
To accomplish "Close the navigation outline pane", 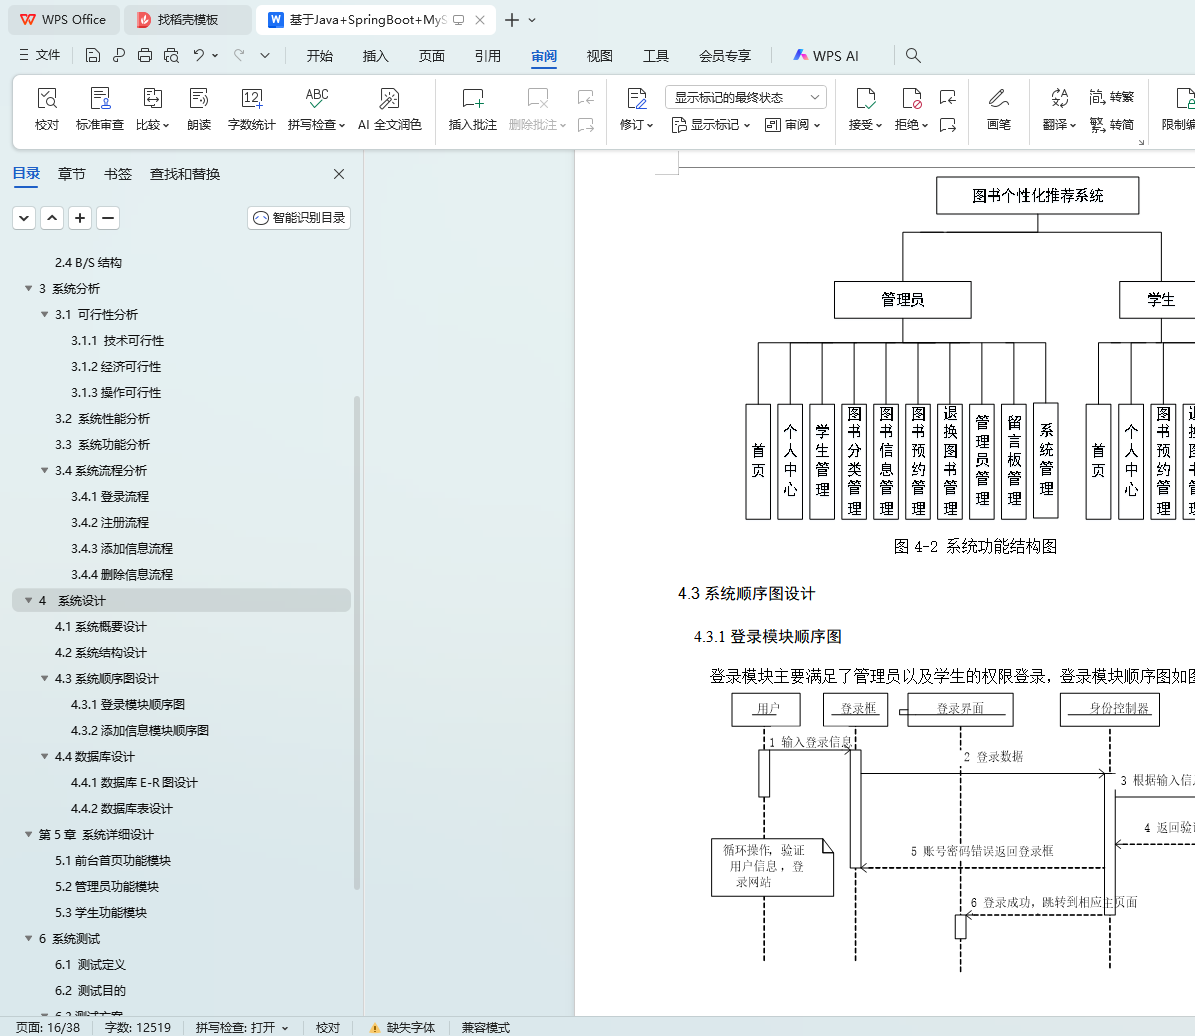I will pos(339,174).
